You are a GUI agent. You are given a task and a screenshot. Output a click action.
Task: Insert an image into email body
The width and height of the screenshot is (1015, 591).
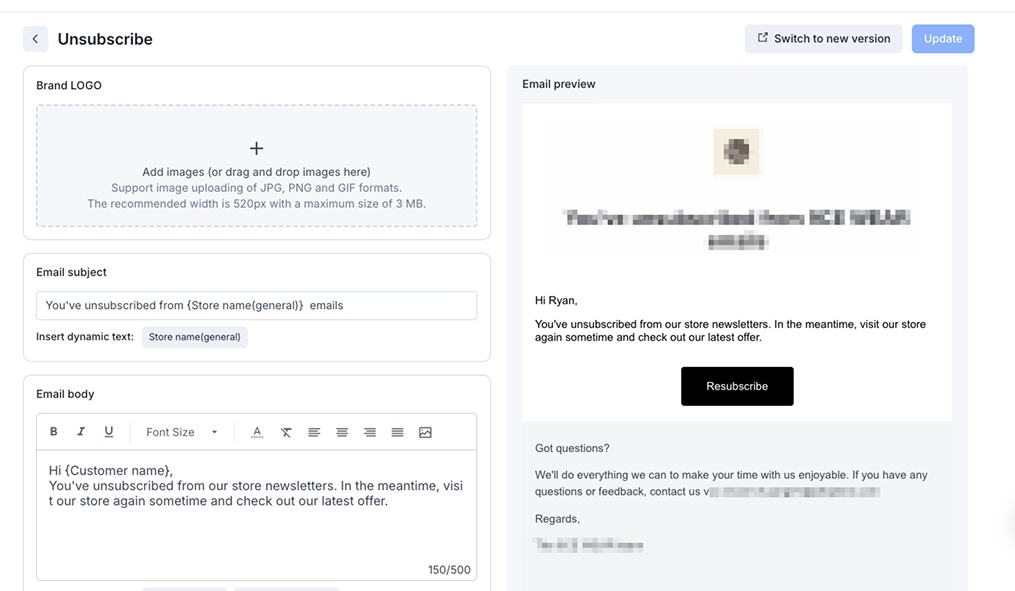(425, 432)
